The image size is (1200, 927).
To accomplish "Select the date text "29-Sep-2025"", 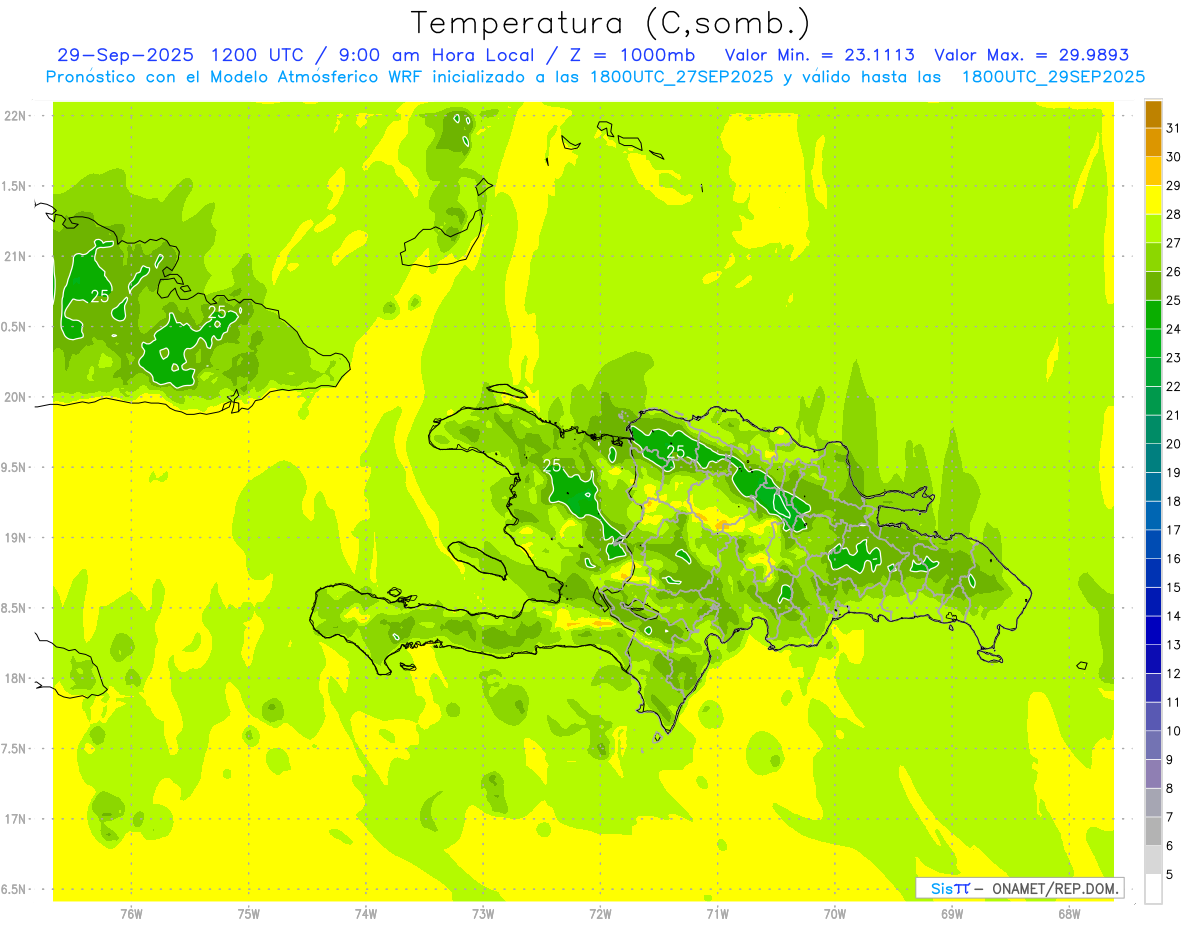I will 123,55.
